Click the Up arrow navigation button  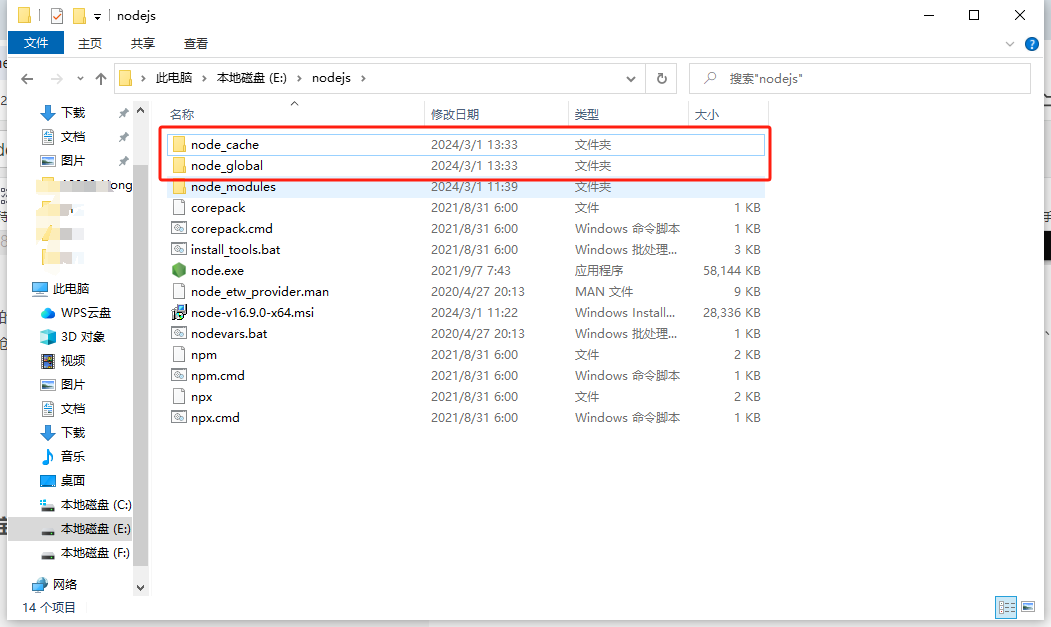coord(101,79)
